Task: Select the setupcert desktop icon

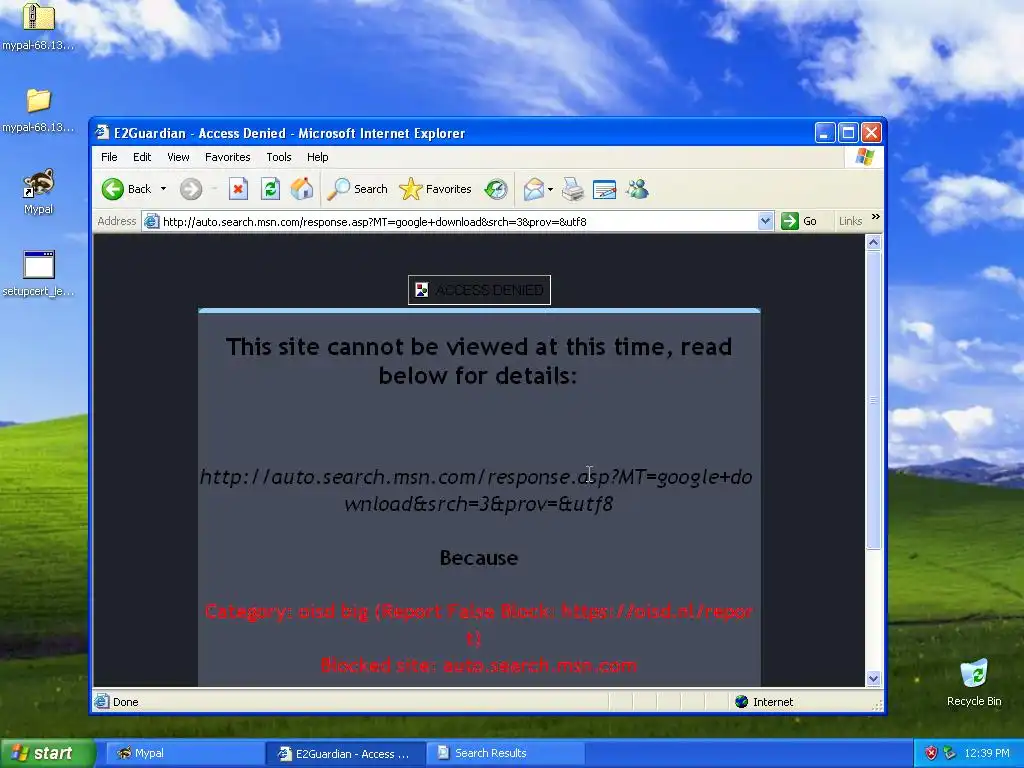Action: 39,273
